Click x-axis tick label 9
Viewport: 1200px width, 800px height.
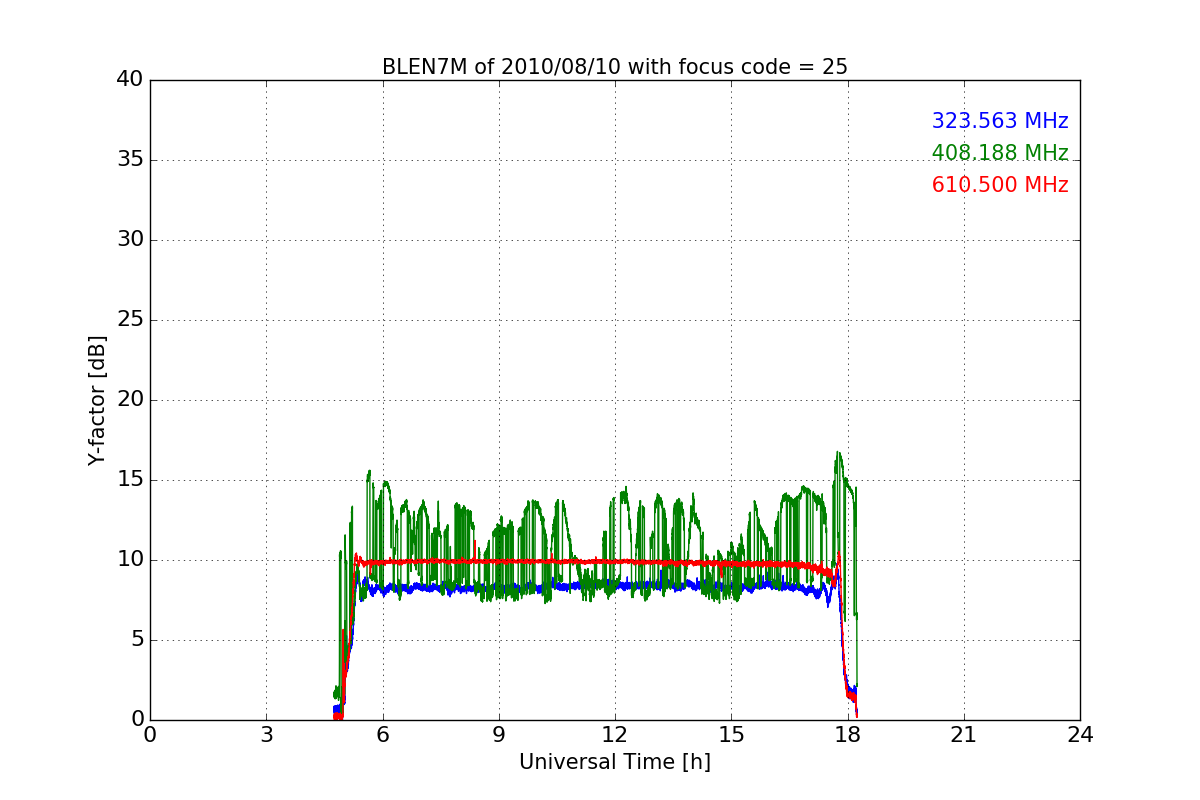[499, 735]
